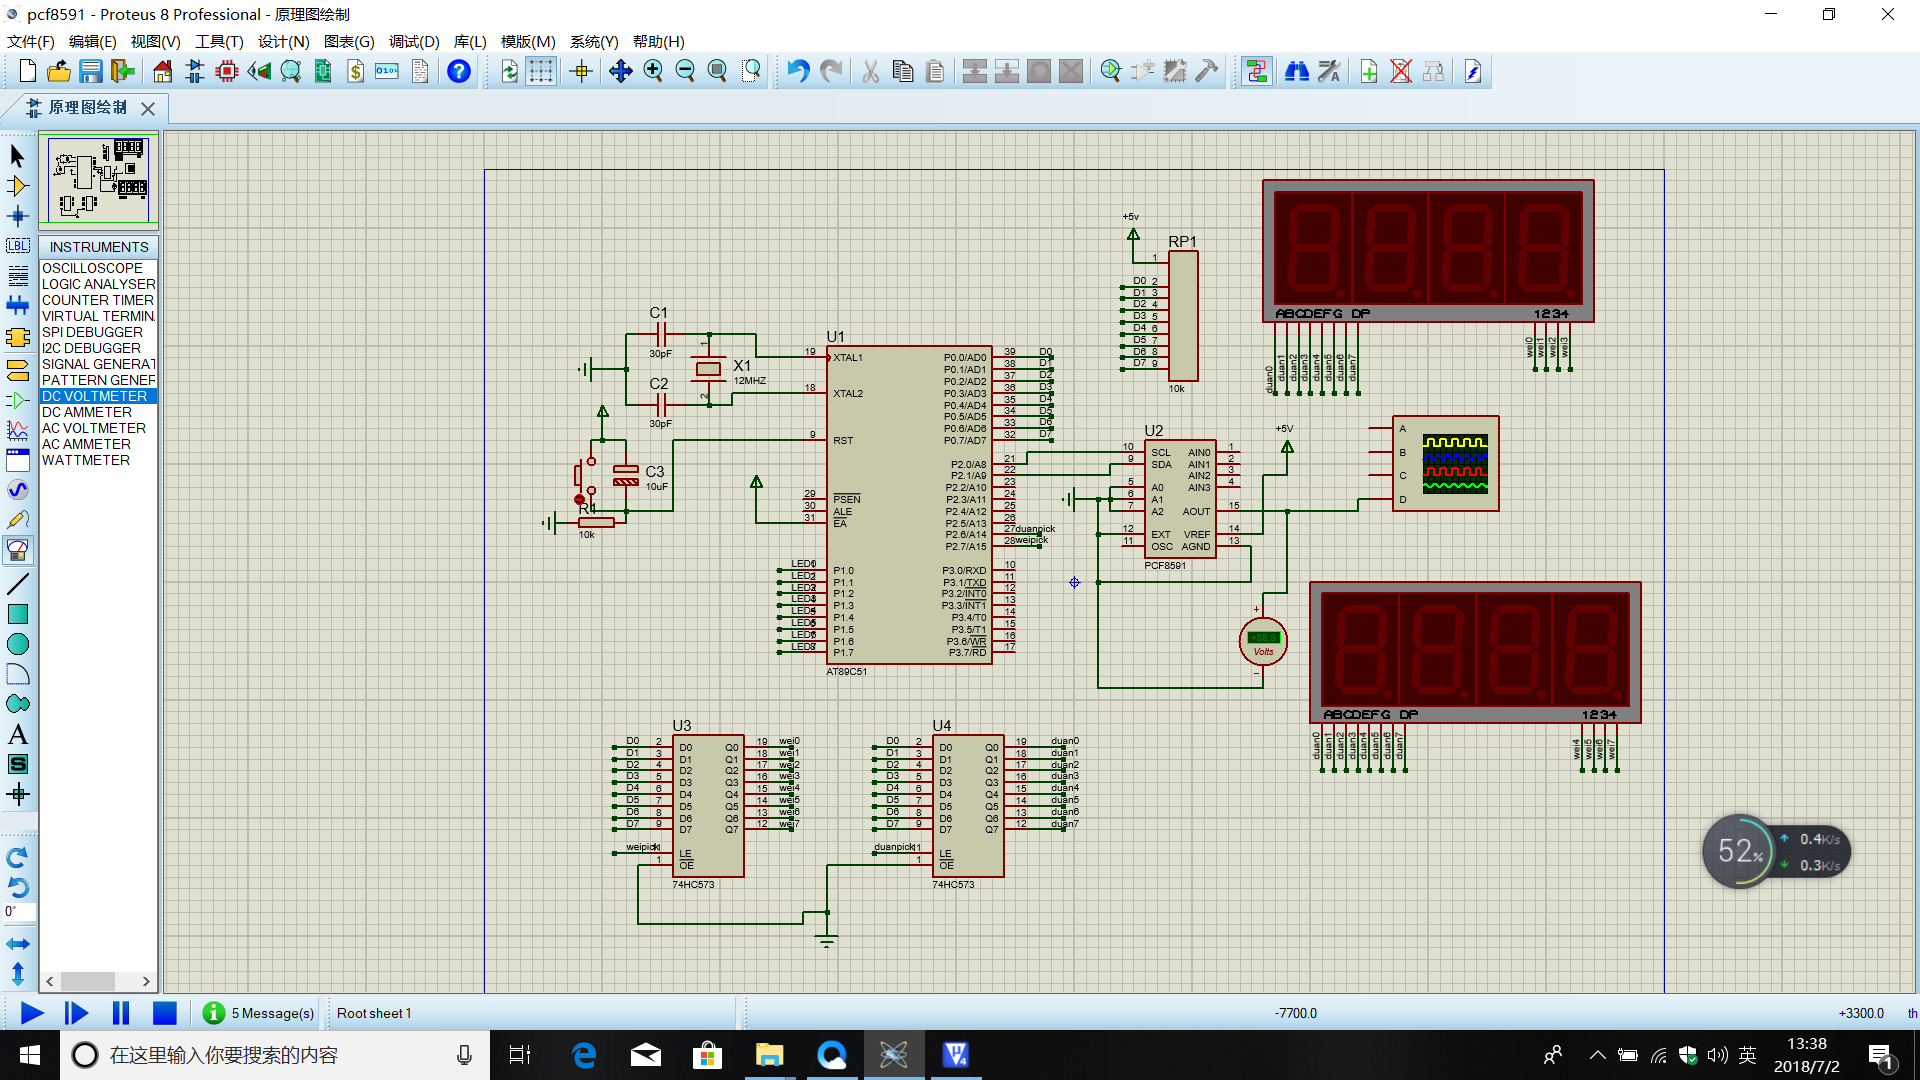
Task: Click the taskbar search box
Action: point(275,1055)
